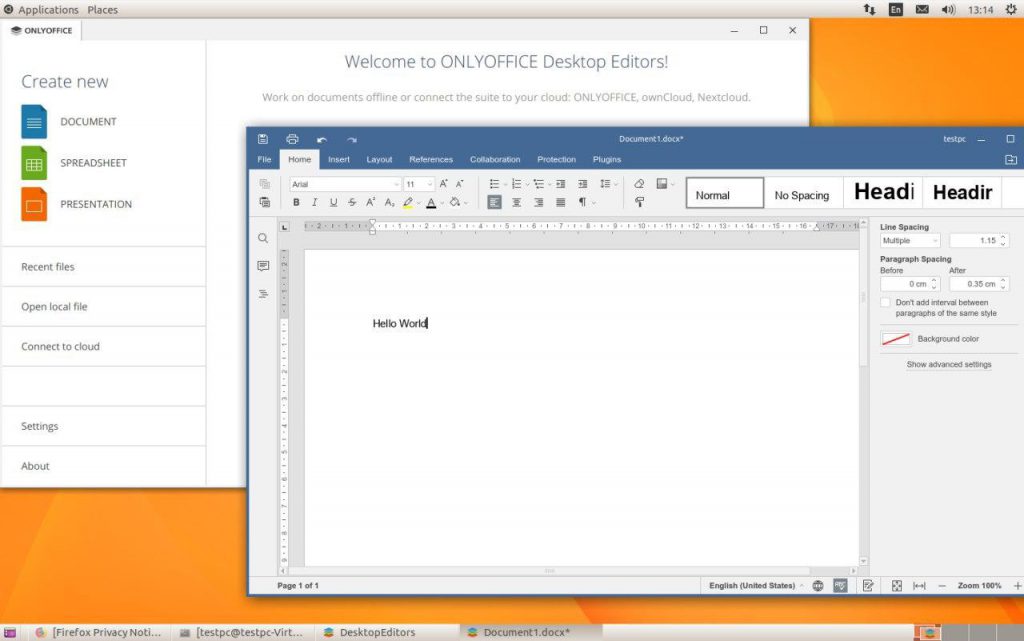1024x641 pixels.
Task: Apply the No Spacing style
Action: 802,195
